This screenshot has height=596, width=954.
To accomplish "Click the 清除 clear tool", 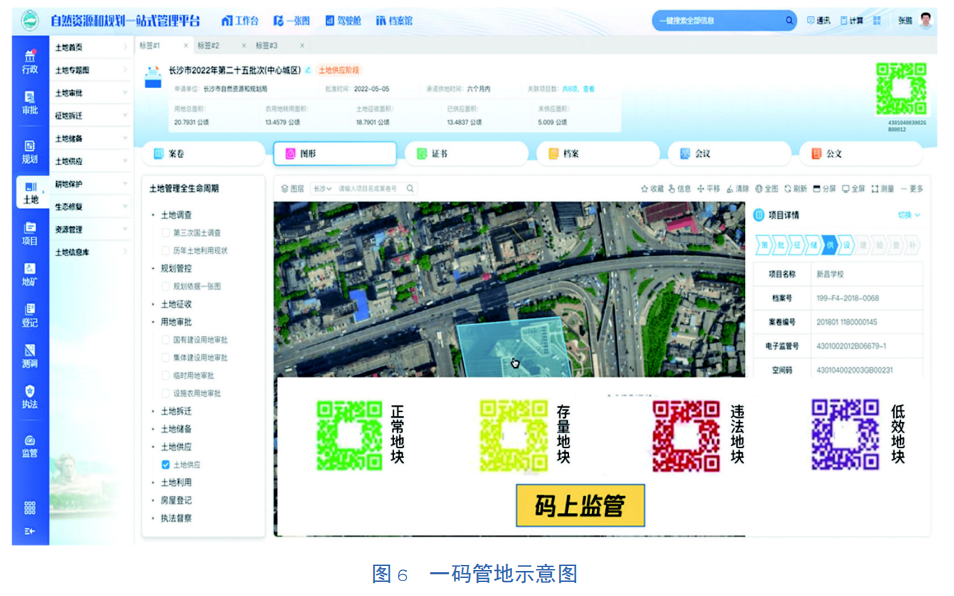I will [737, 189].
